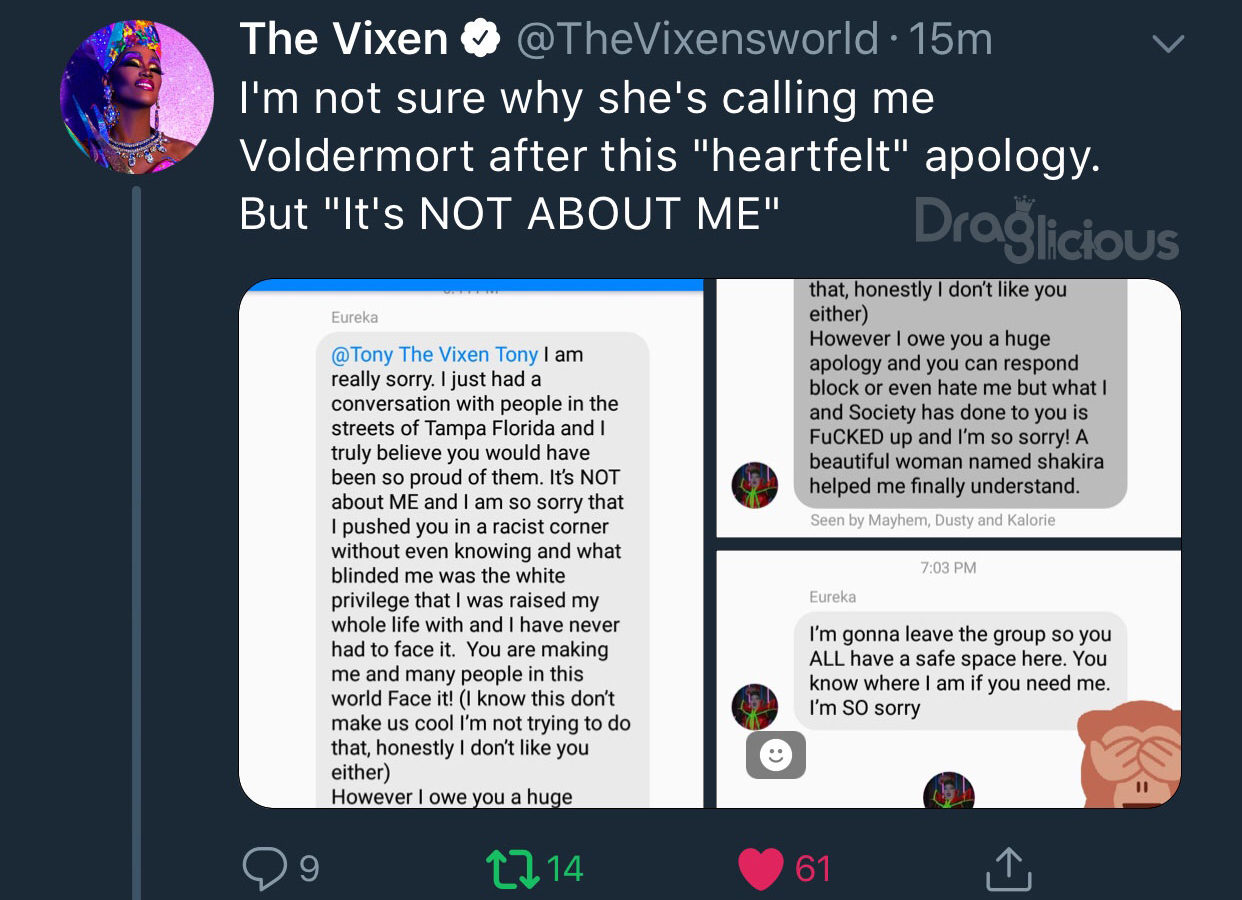Open bottom-right 7:03 PM screenshot
1242x900 pixels.
click(948, 679)
